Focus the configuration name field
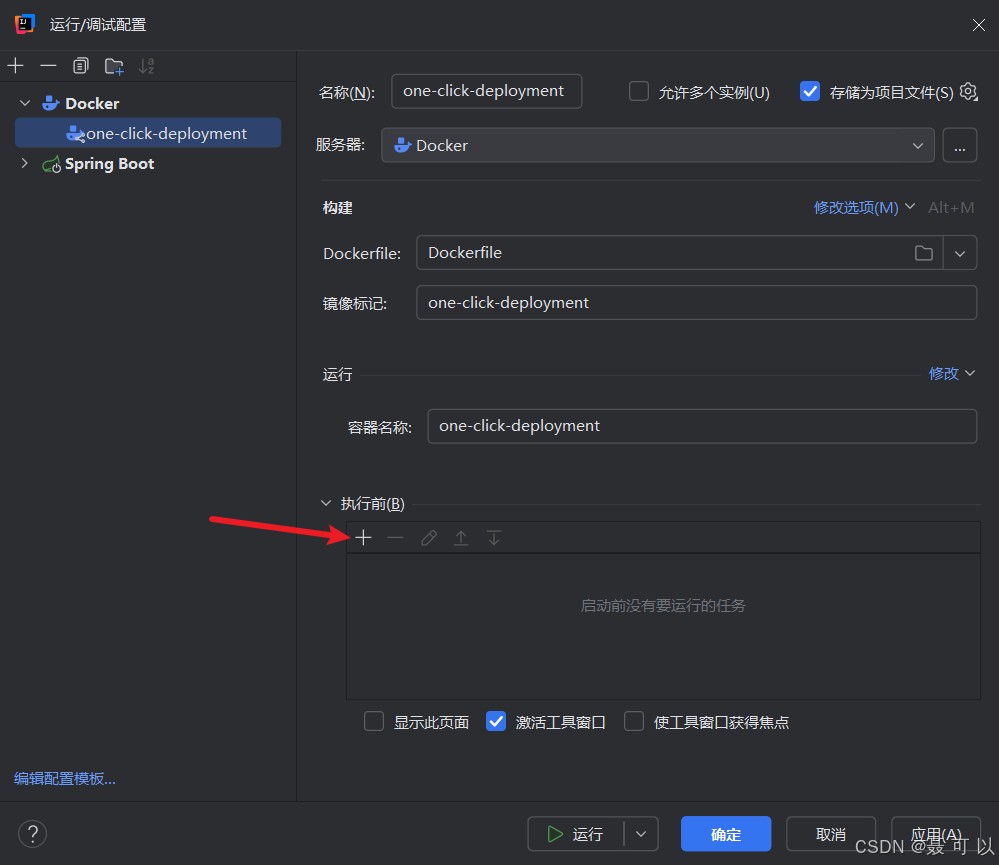The image size is (999, 865). [486, 91]
